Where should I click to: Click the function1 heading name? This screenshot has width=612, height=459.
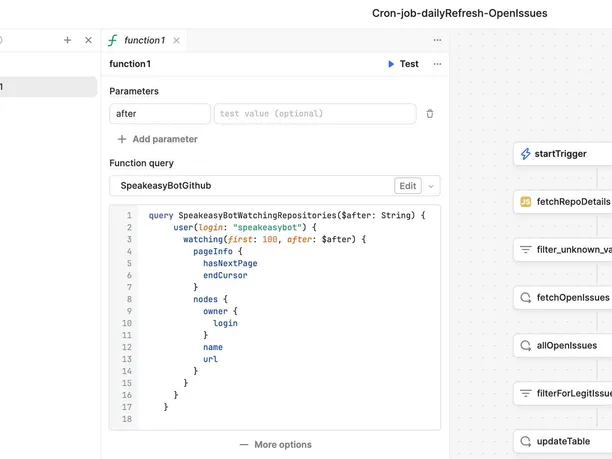tap(130, 64)
